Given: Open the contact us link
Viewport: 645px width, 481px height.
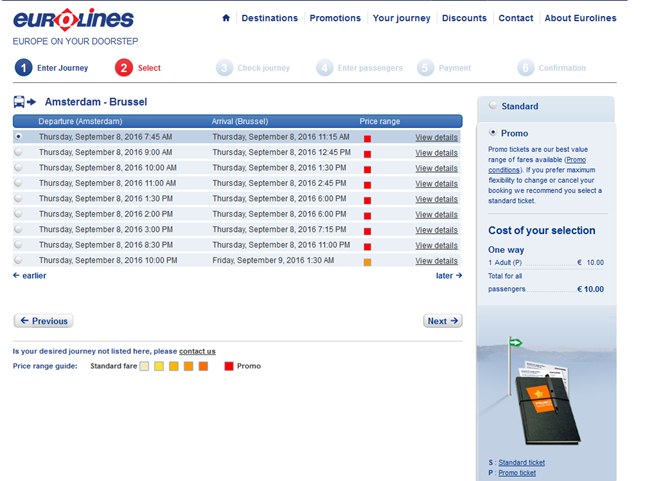Looking at the screenshot, I should [x=197, y=351].
